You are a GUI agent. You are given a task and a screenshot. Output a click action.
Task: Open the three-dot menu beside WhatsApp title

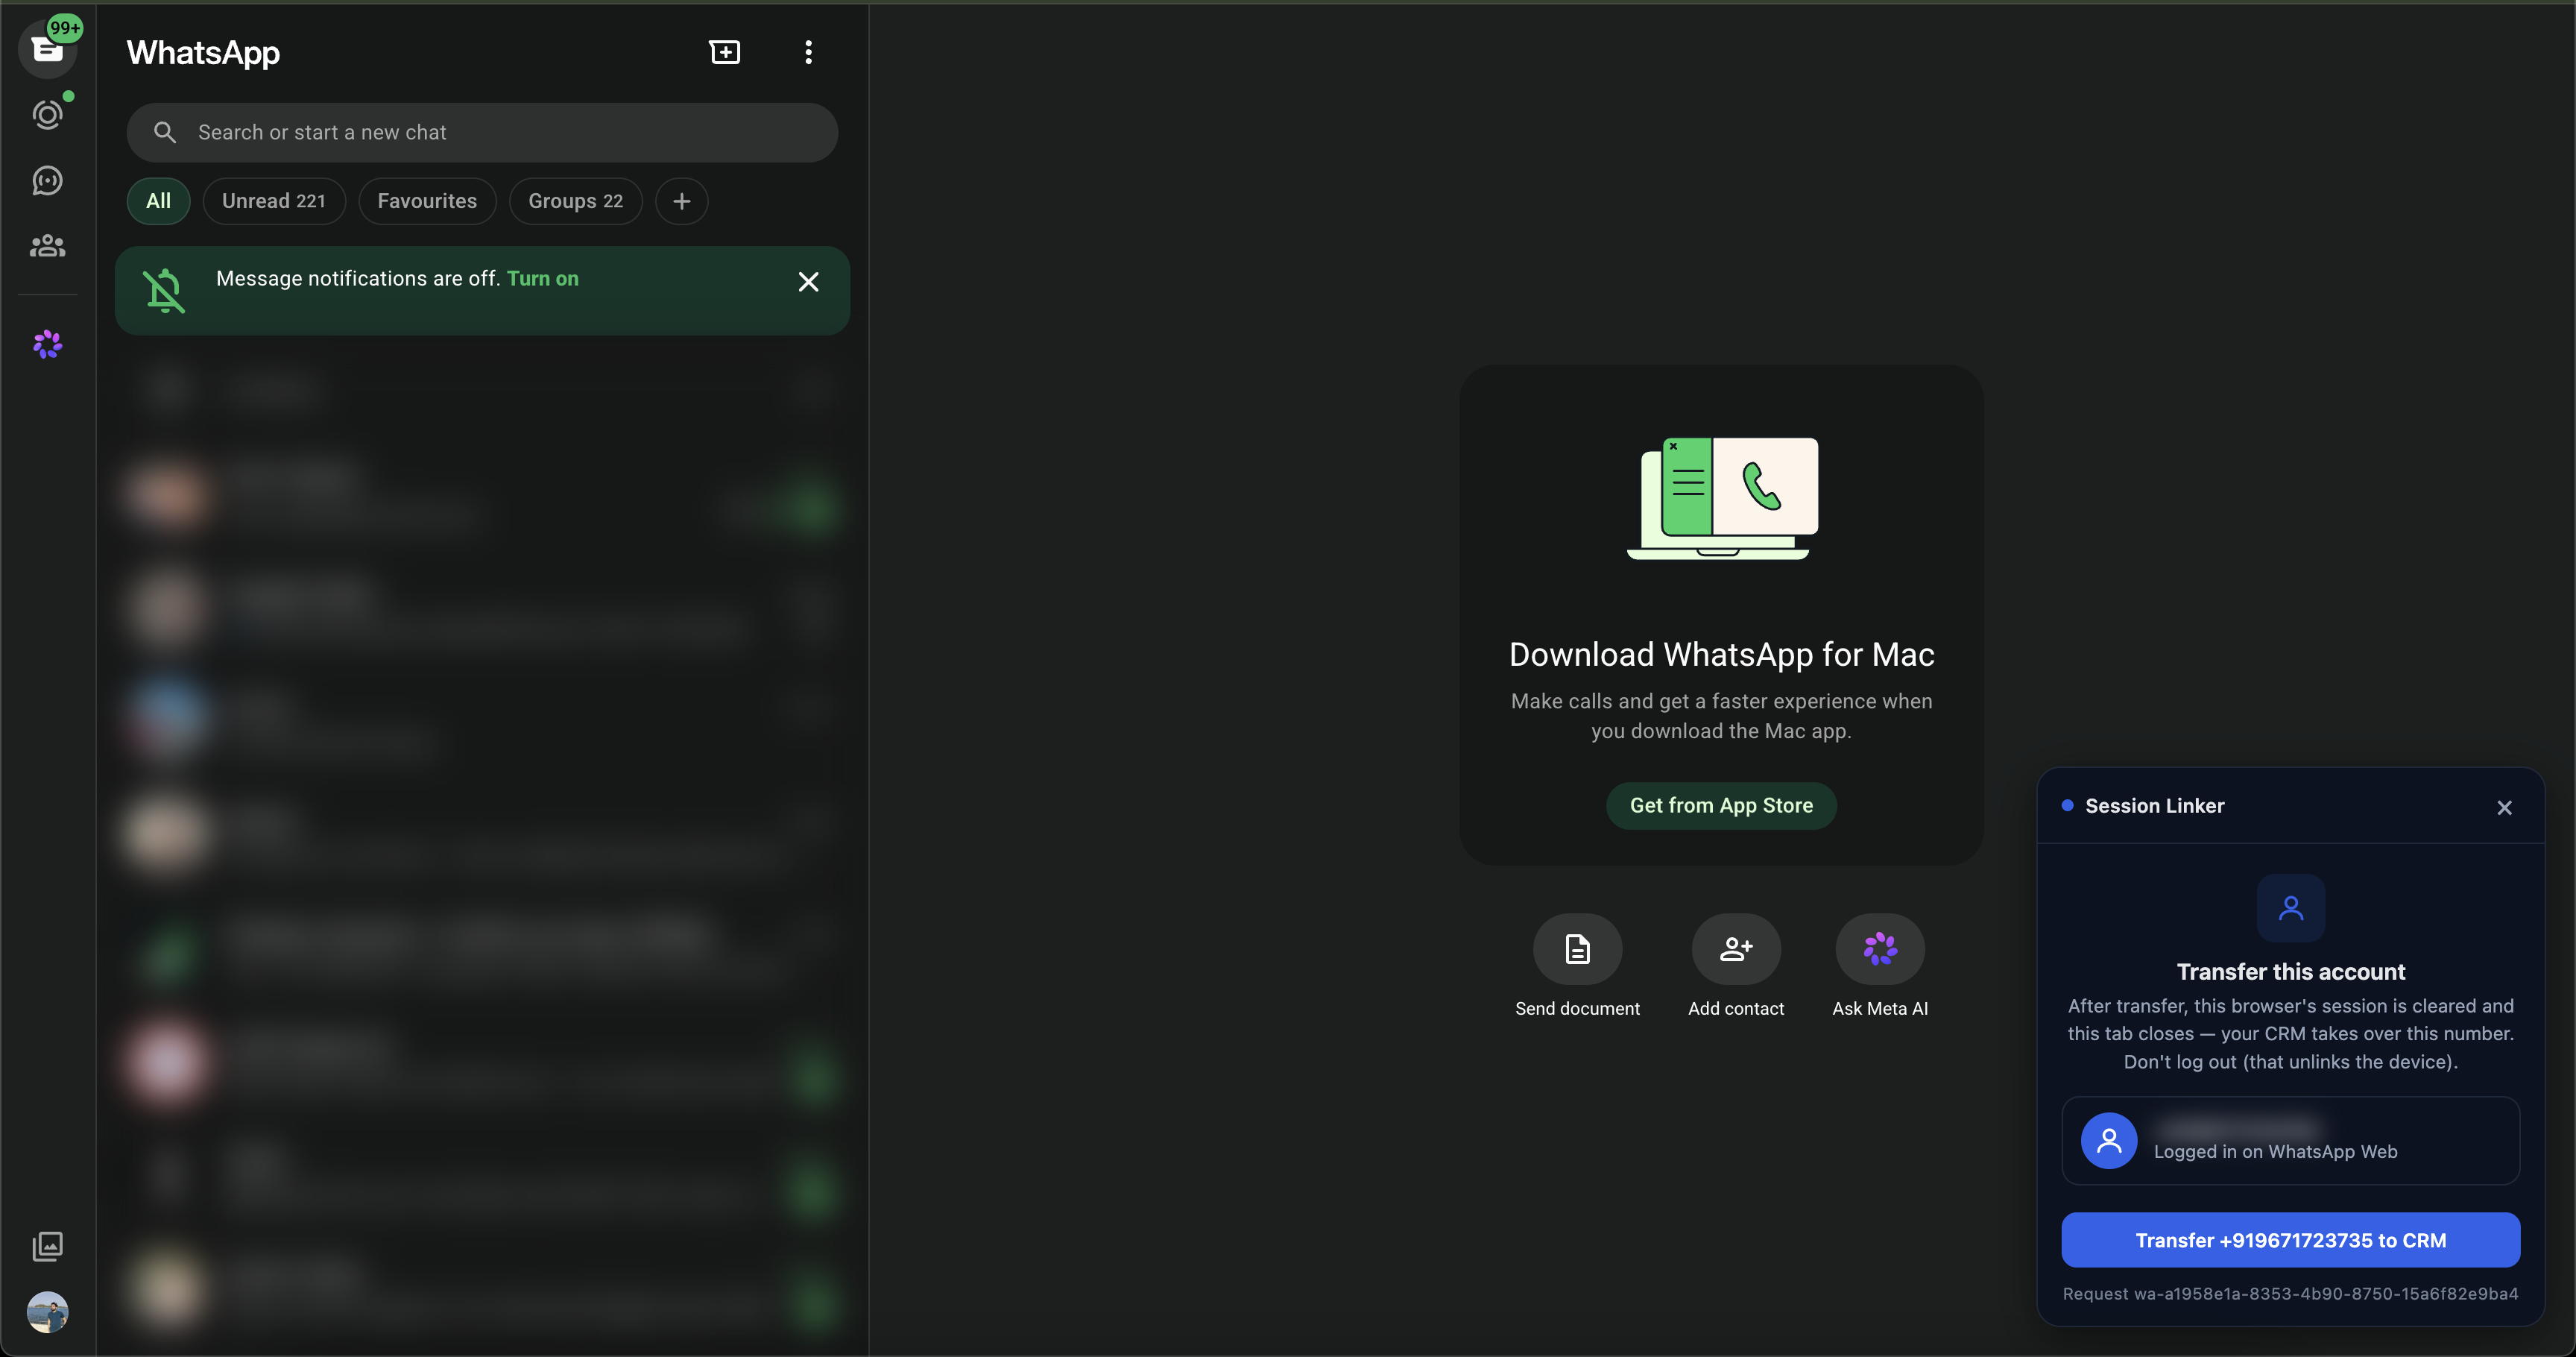(x=808, y=52)
